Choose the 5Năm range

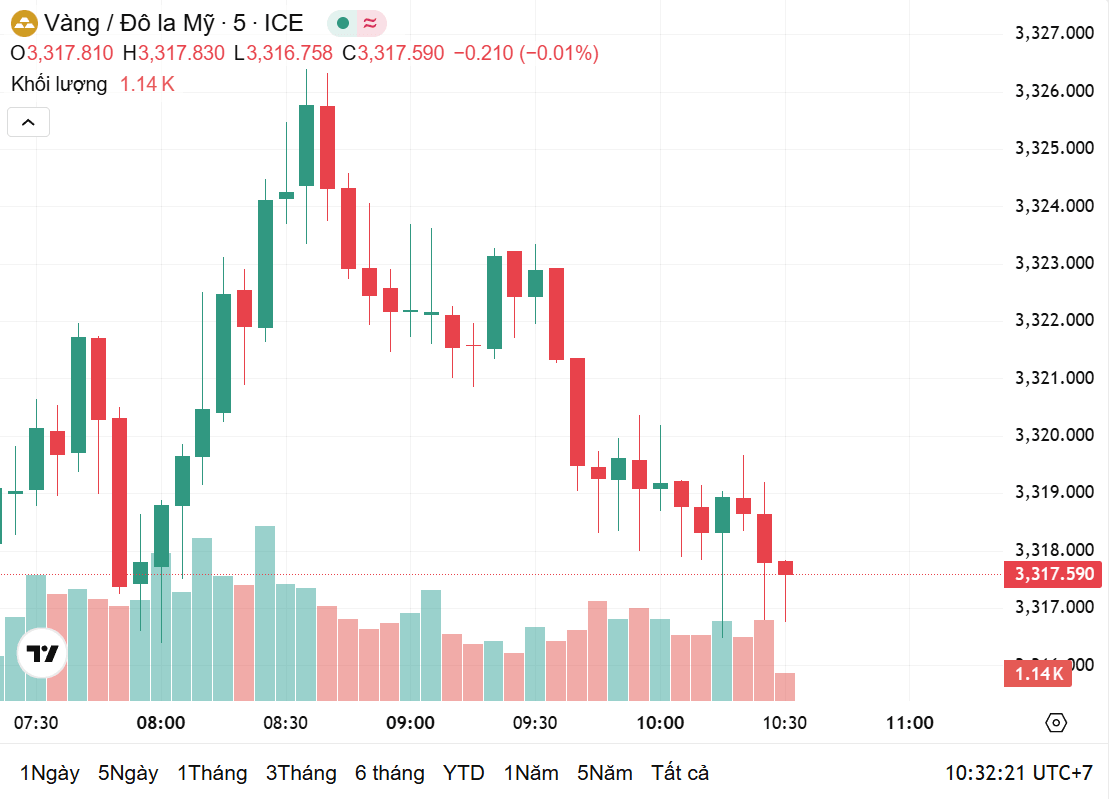tap(605, 773)
